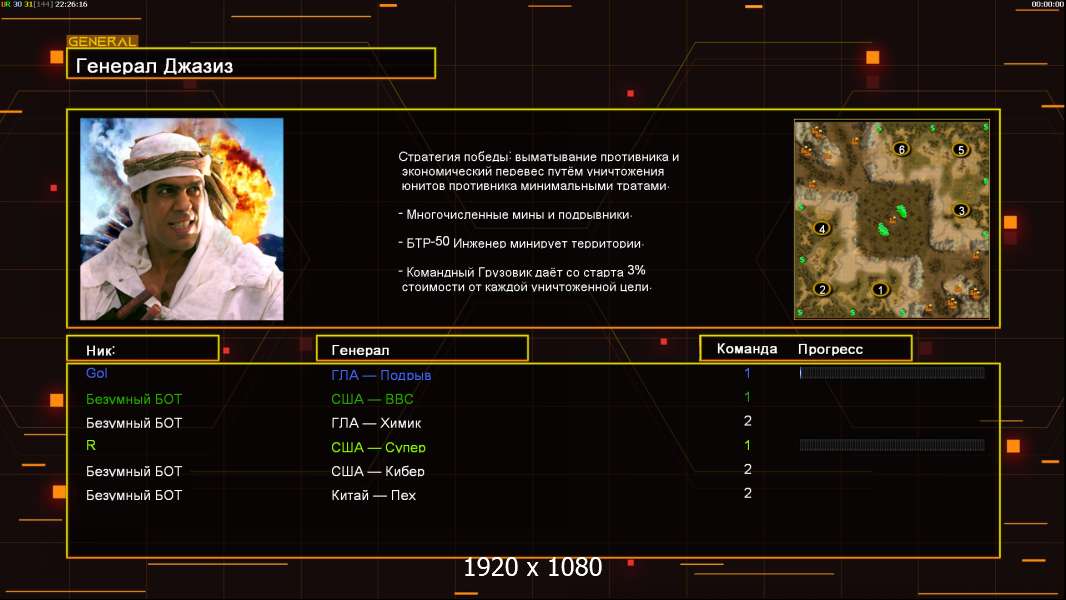Click start position 4 on the minimap
Image resolution: width=1066 pixels, height=600 pixels.
click(x=822, y=229)
